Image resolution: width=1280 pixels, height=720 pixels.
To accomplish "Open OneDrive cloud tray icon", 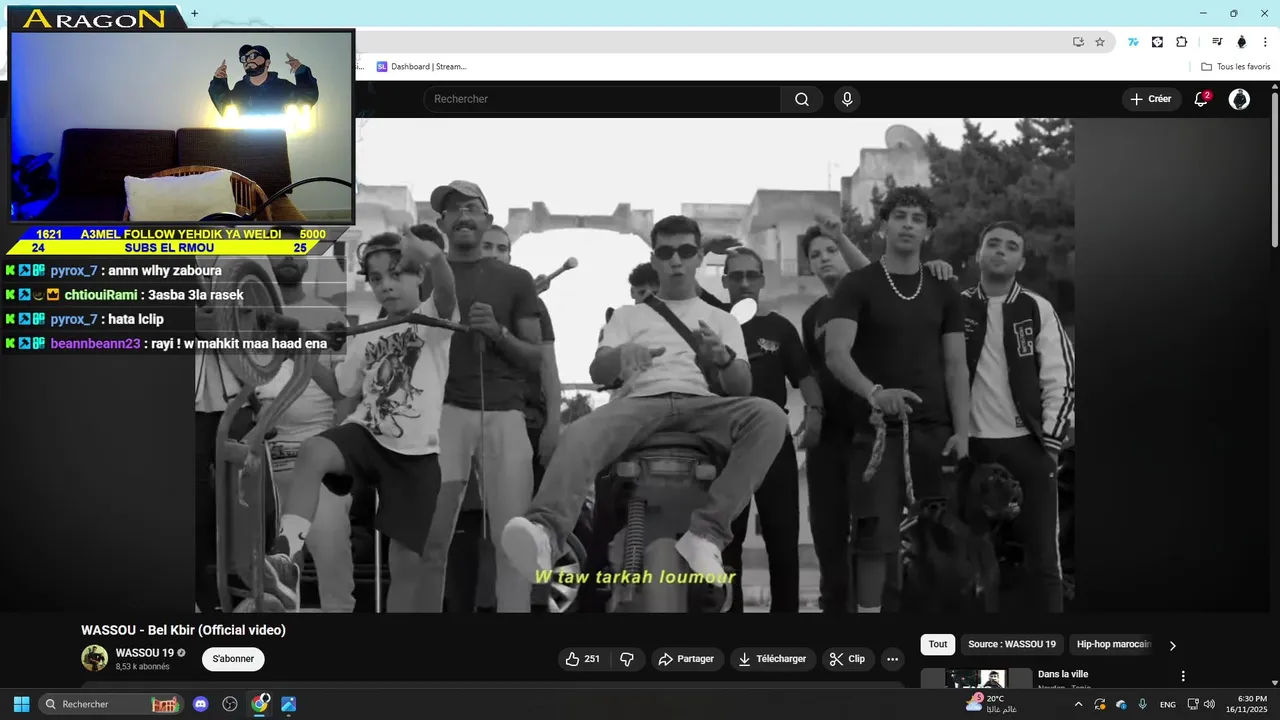I will coord(1121,704).
